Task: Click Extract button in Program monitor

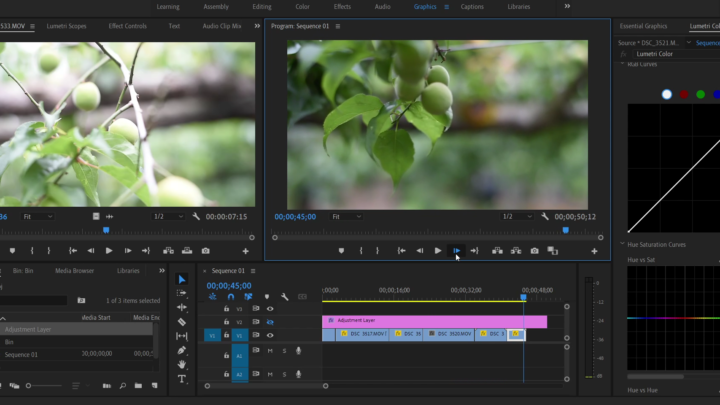Action: [516, 251]
